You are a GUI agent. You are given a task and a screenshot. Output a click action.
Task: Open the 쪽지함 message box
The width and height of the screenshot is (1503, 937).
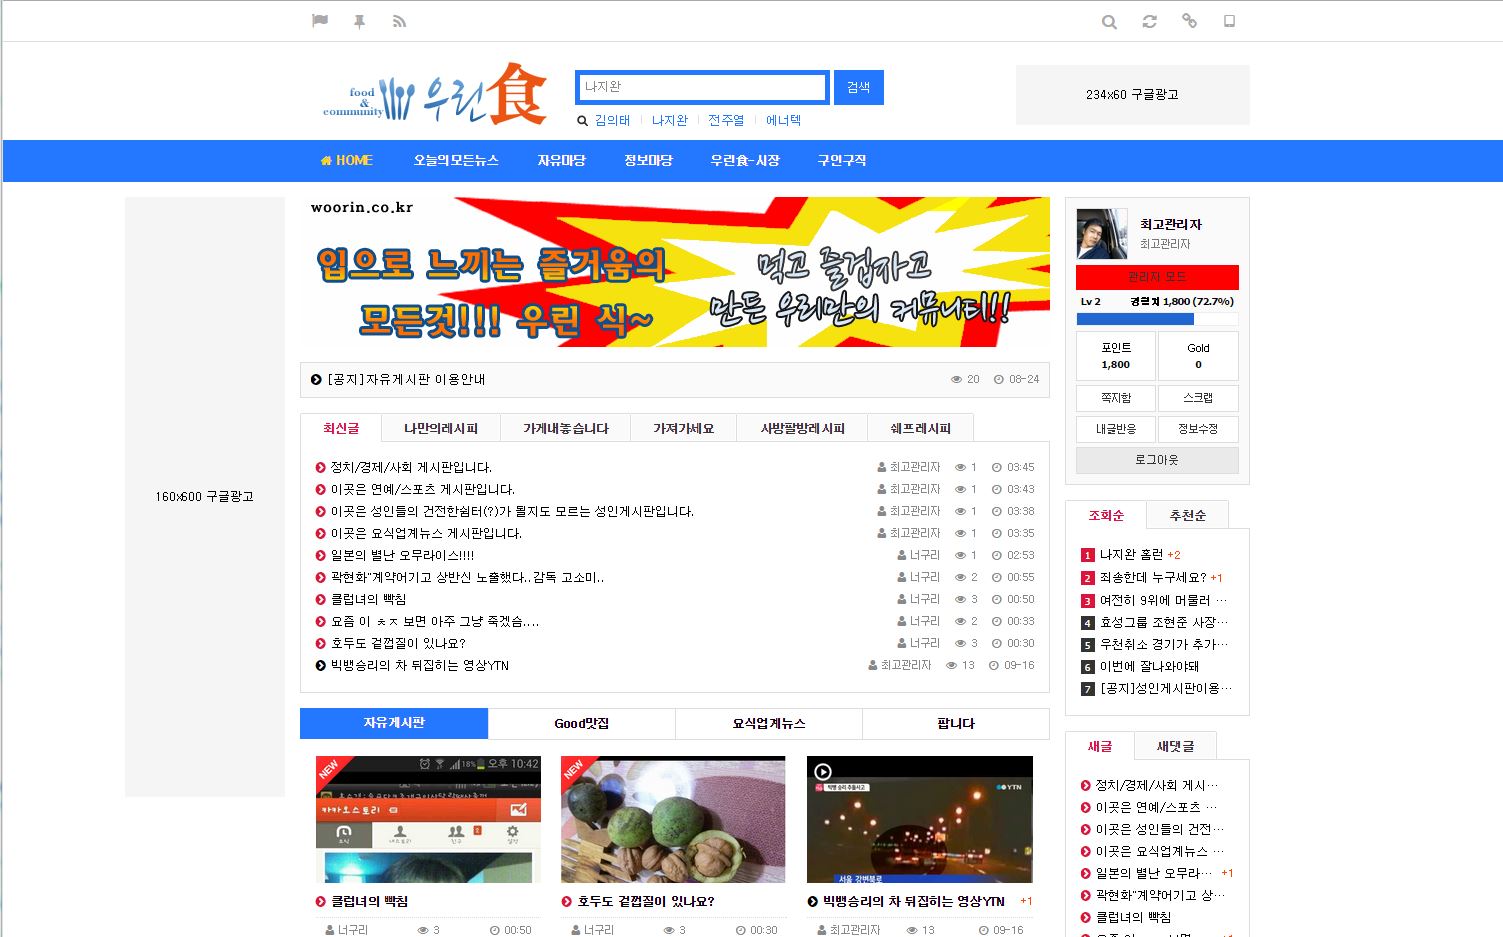point(1116,398)
